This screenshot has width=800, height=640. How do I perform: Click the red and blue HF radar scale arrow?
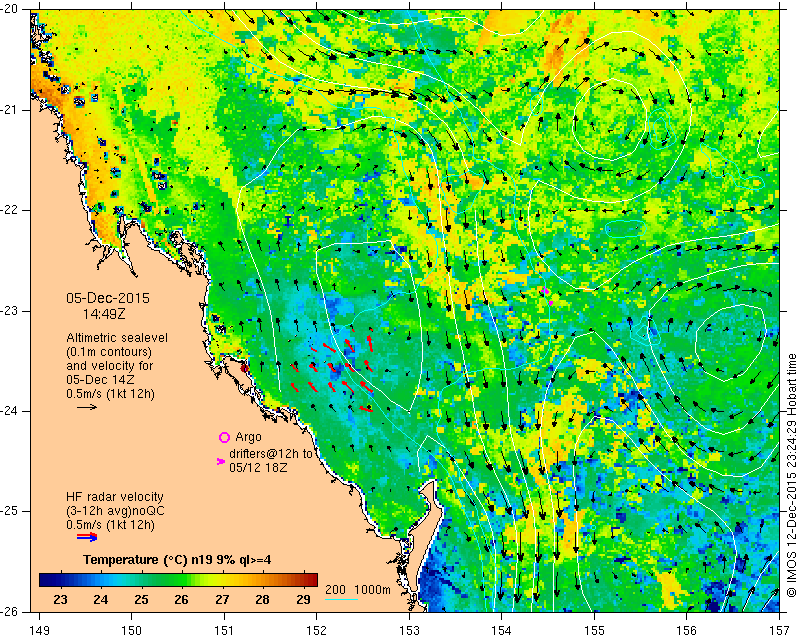[87, 537]
